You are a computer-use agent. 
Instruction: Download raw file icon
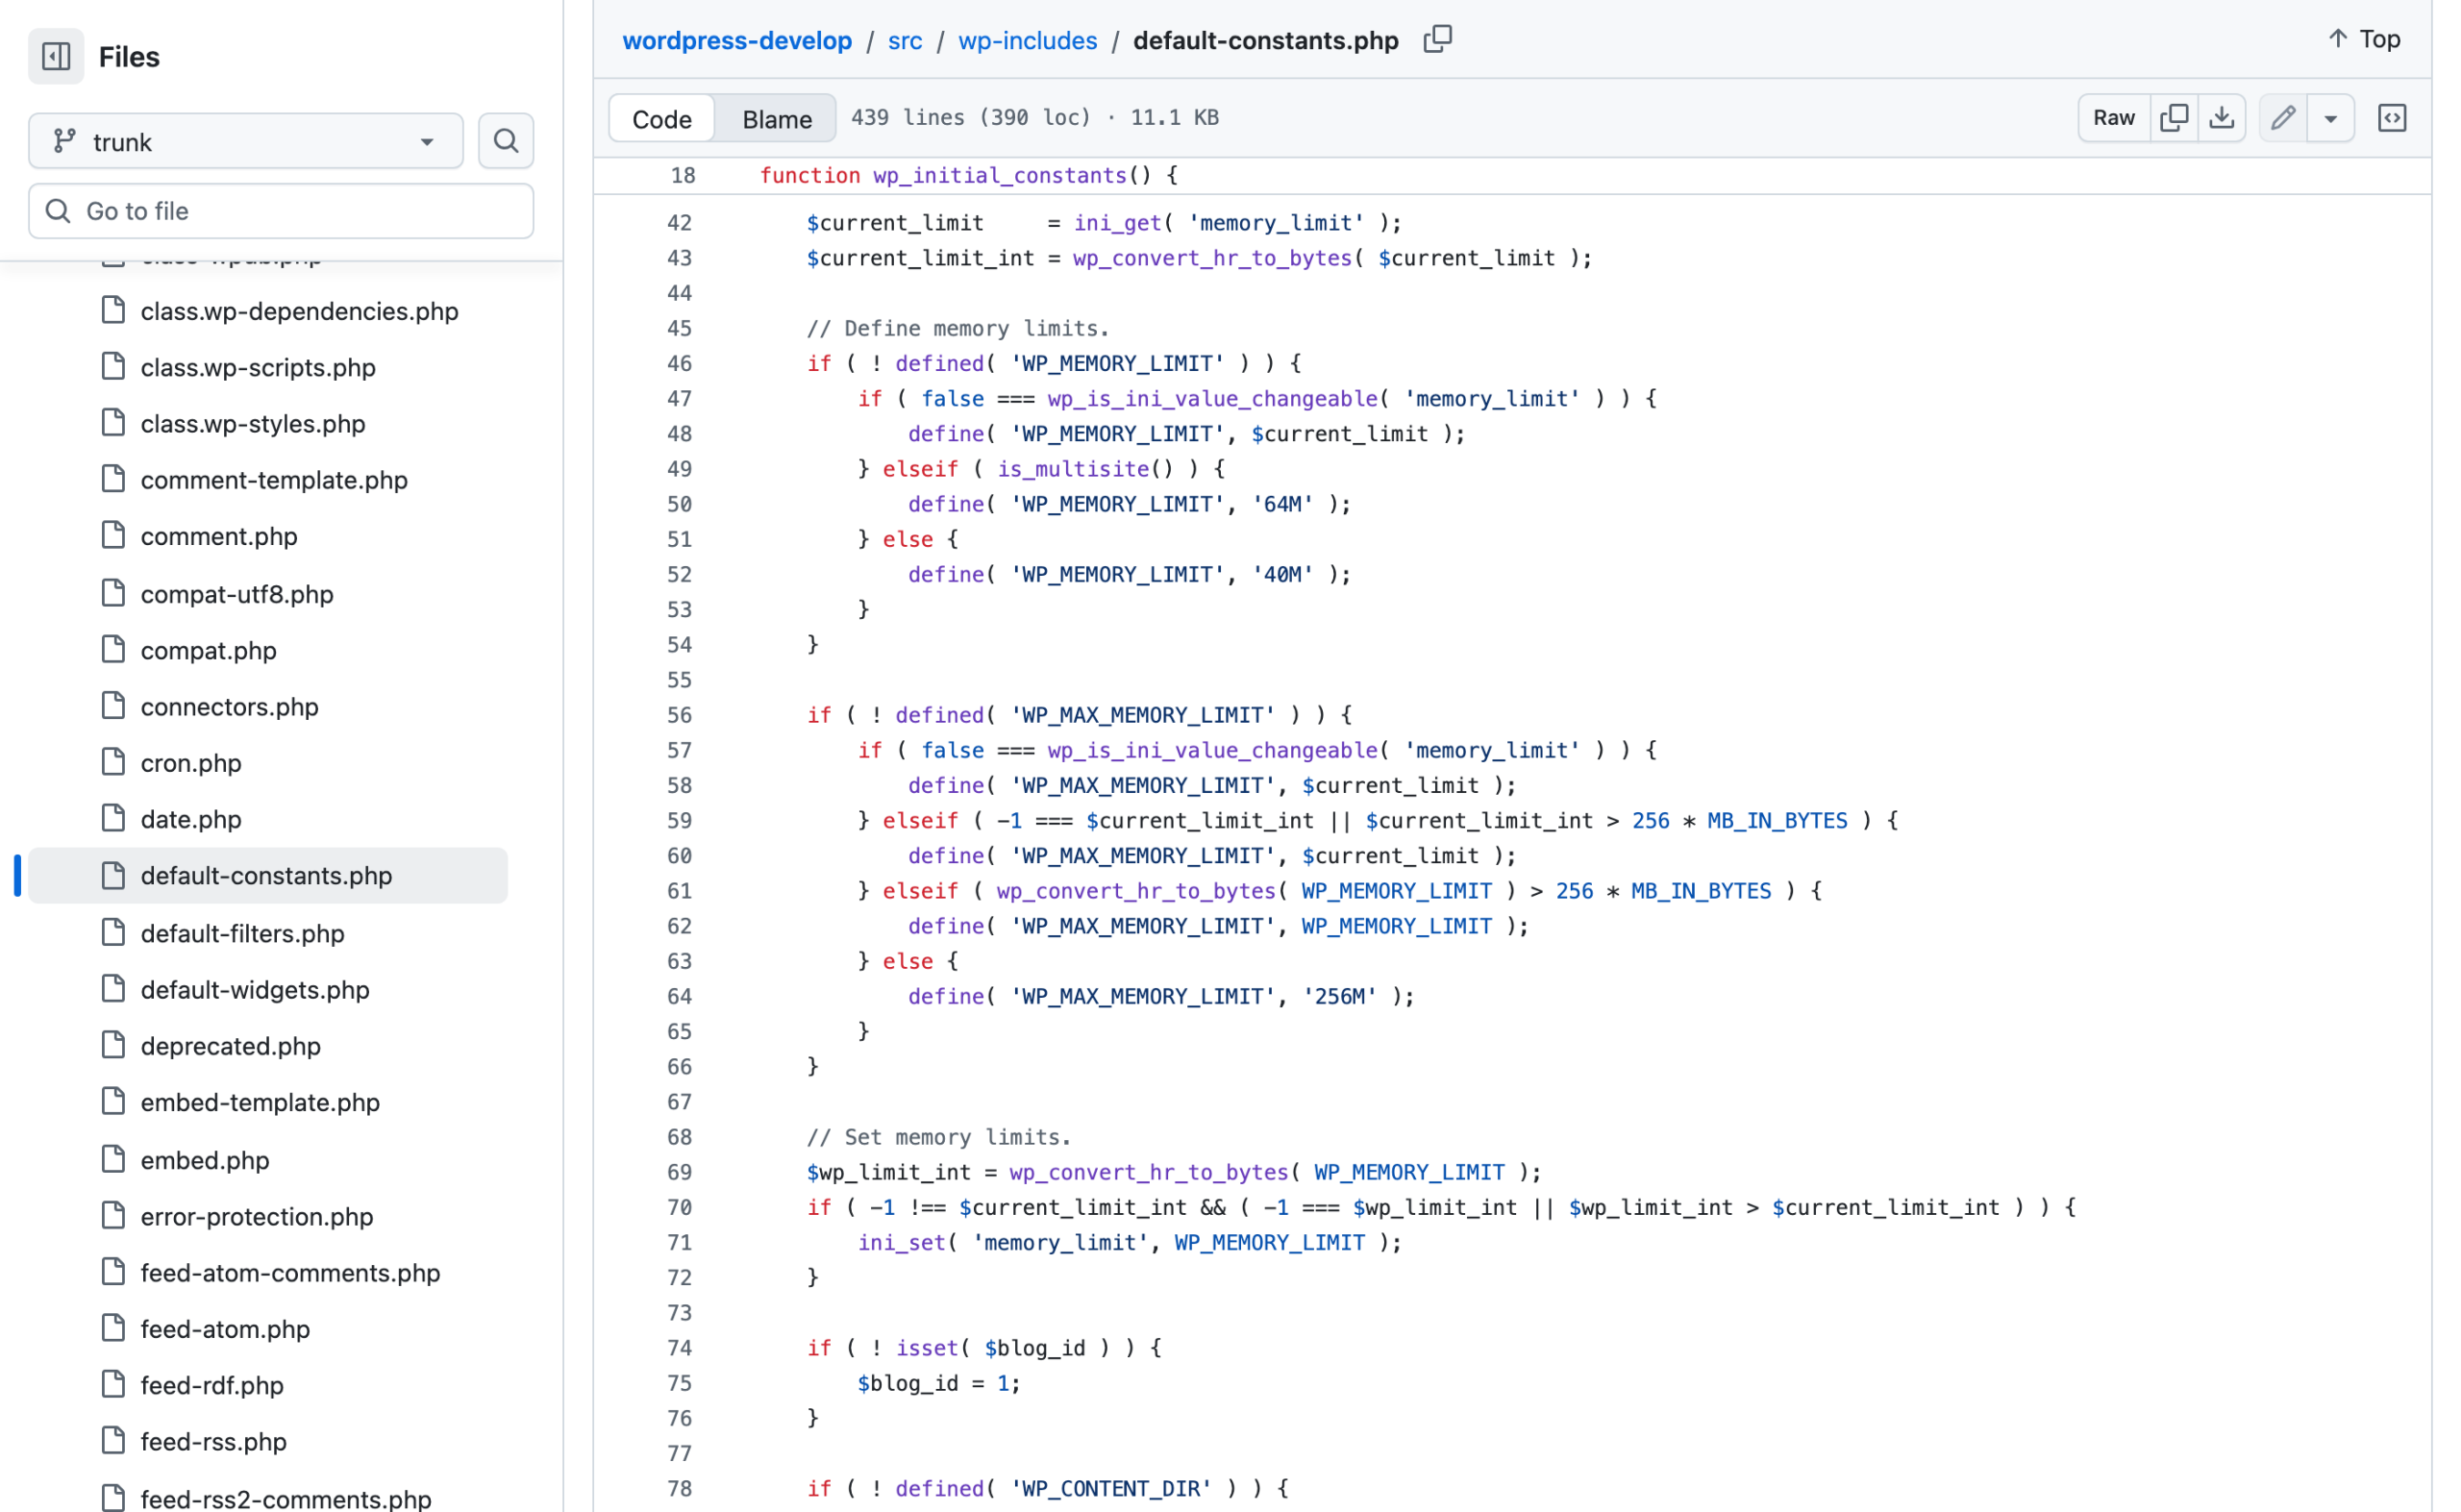pos(2221,118)
